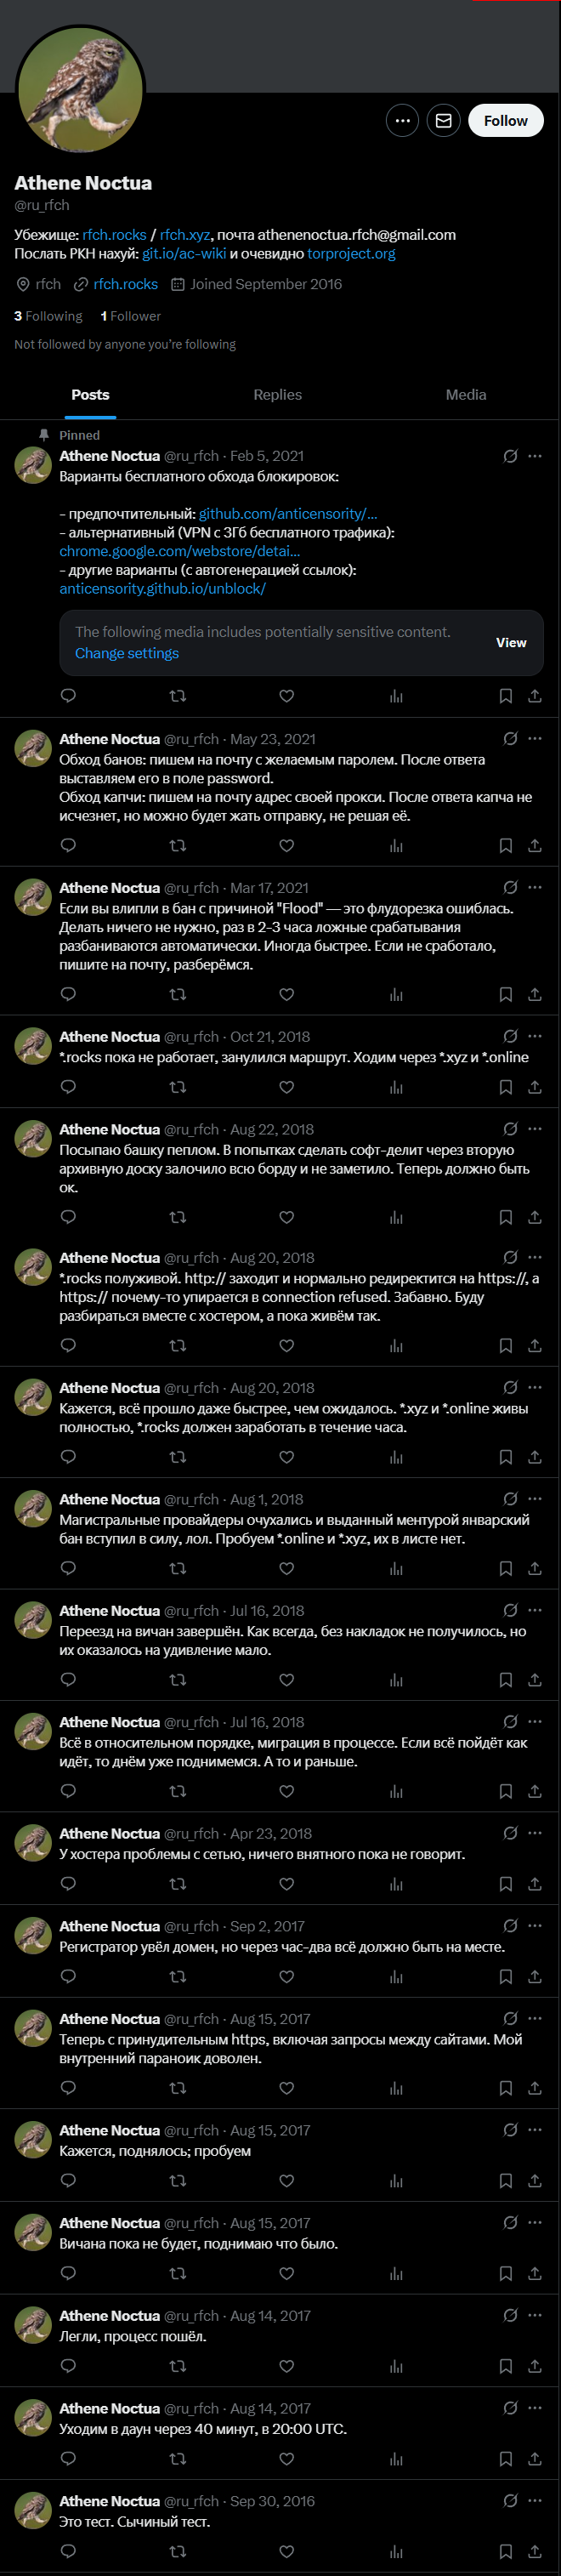The image size is (561, 2576).
Task: Repost the Mar 17, 2021 post
Action: (x=178, y=994)
